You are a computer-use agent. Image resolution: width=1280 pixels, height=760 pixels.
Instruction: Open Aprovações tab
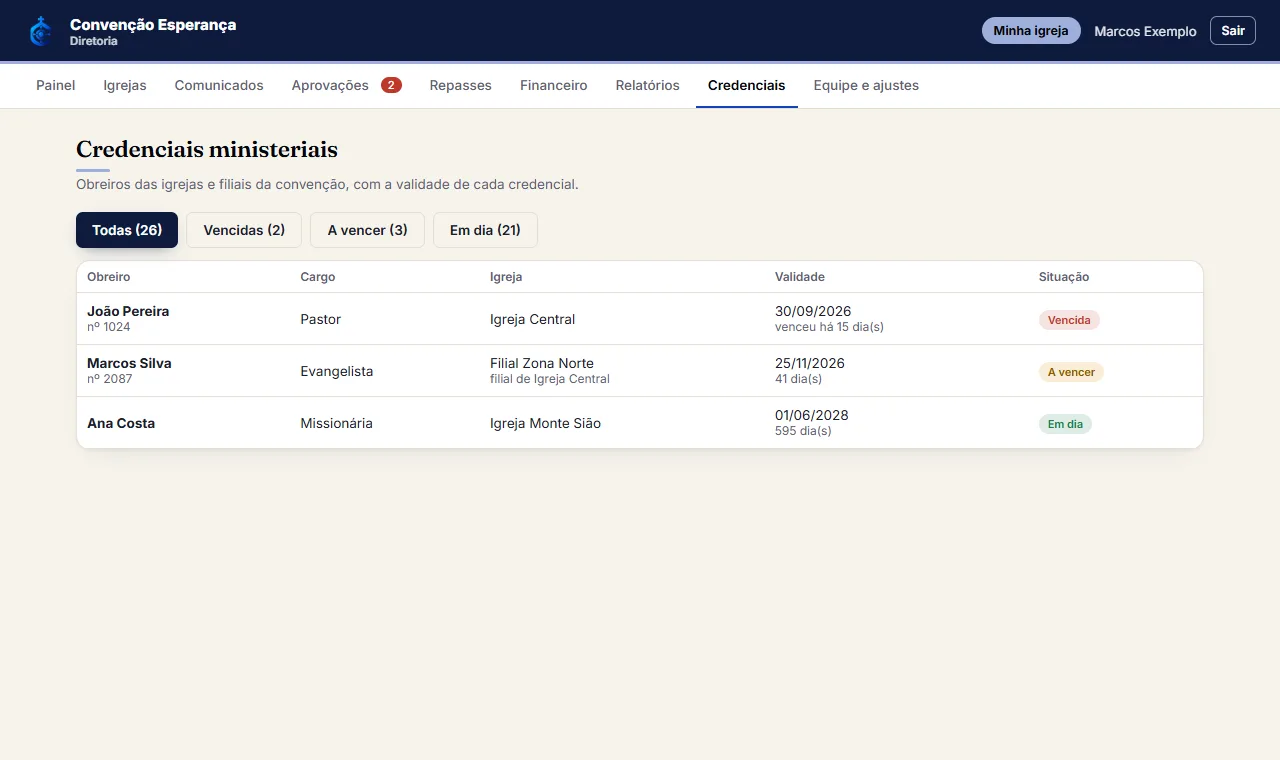coord(346,85)
